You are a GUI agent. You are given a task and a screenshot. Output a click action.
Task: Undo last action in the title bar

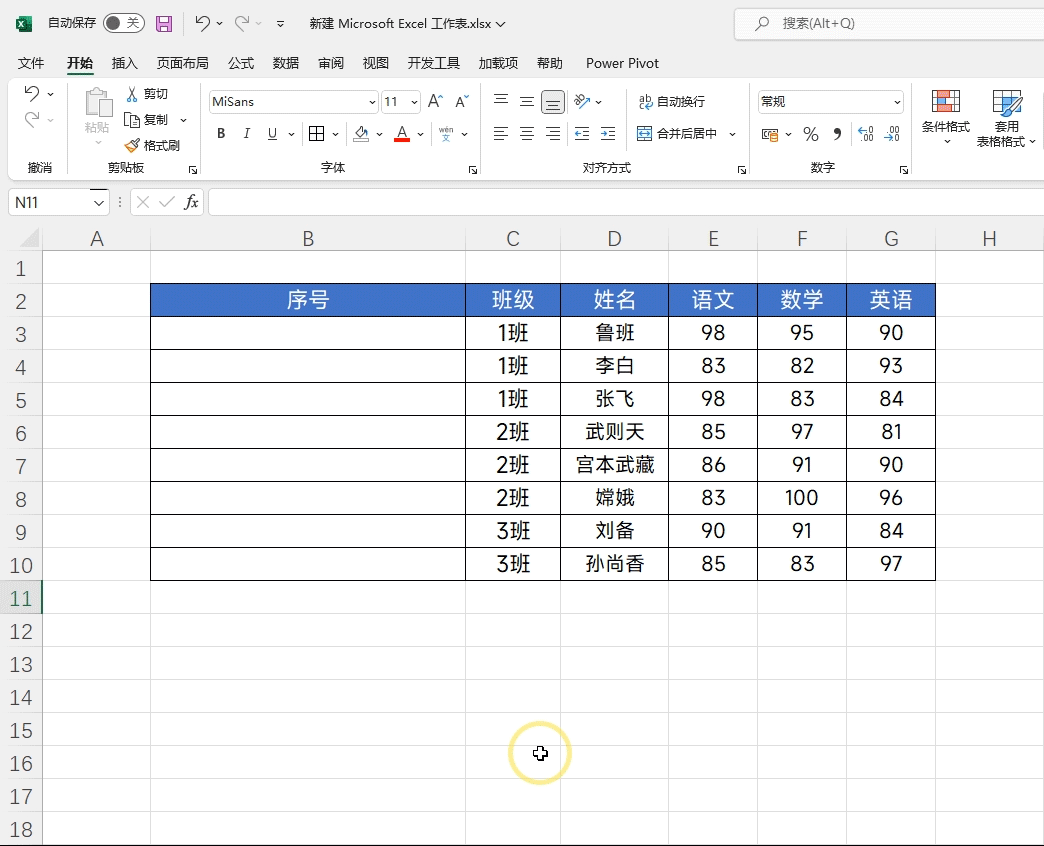pyautogui.click(x=202, y=23)
